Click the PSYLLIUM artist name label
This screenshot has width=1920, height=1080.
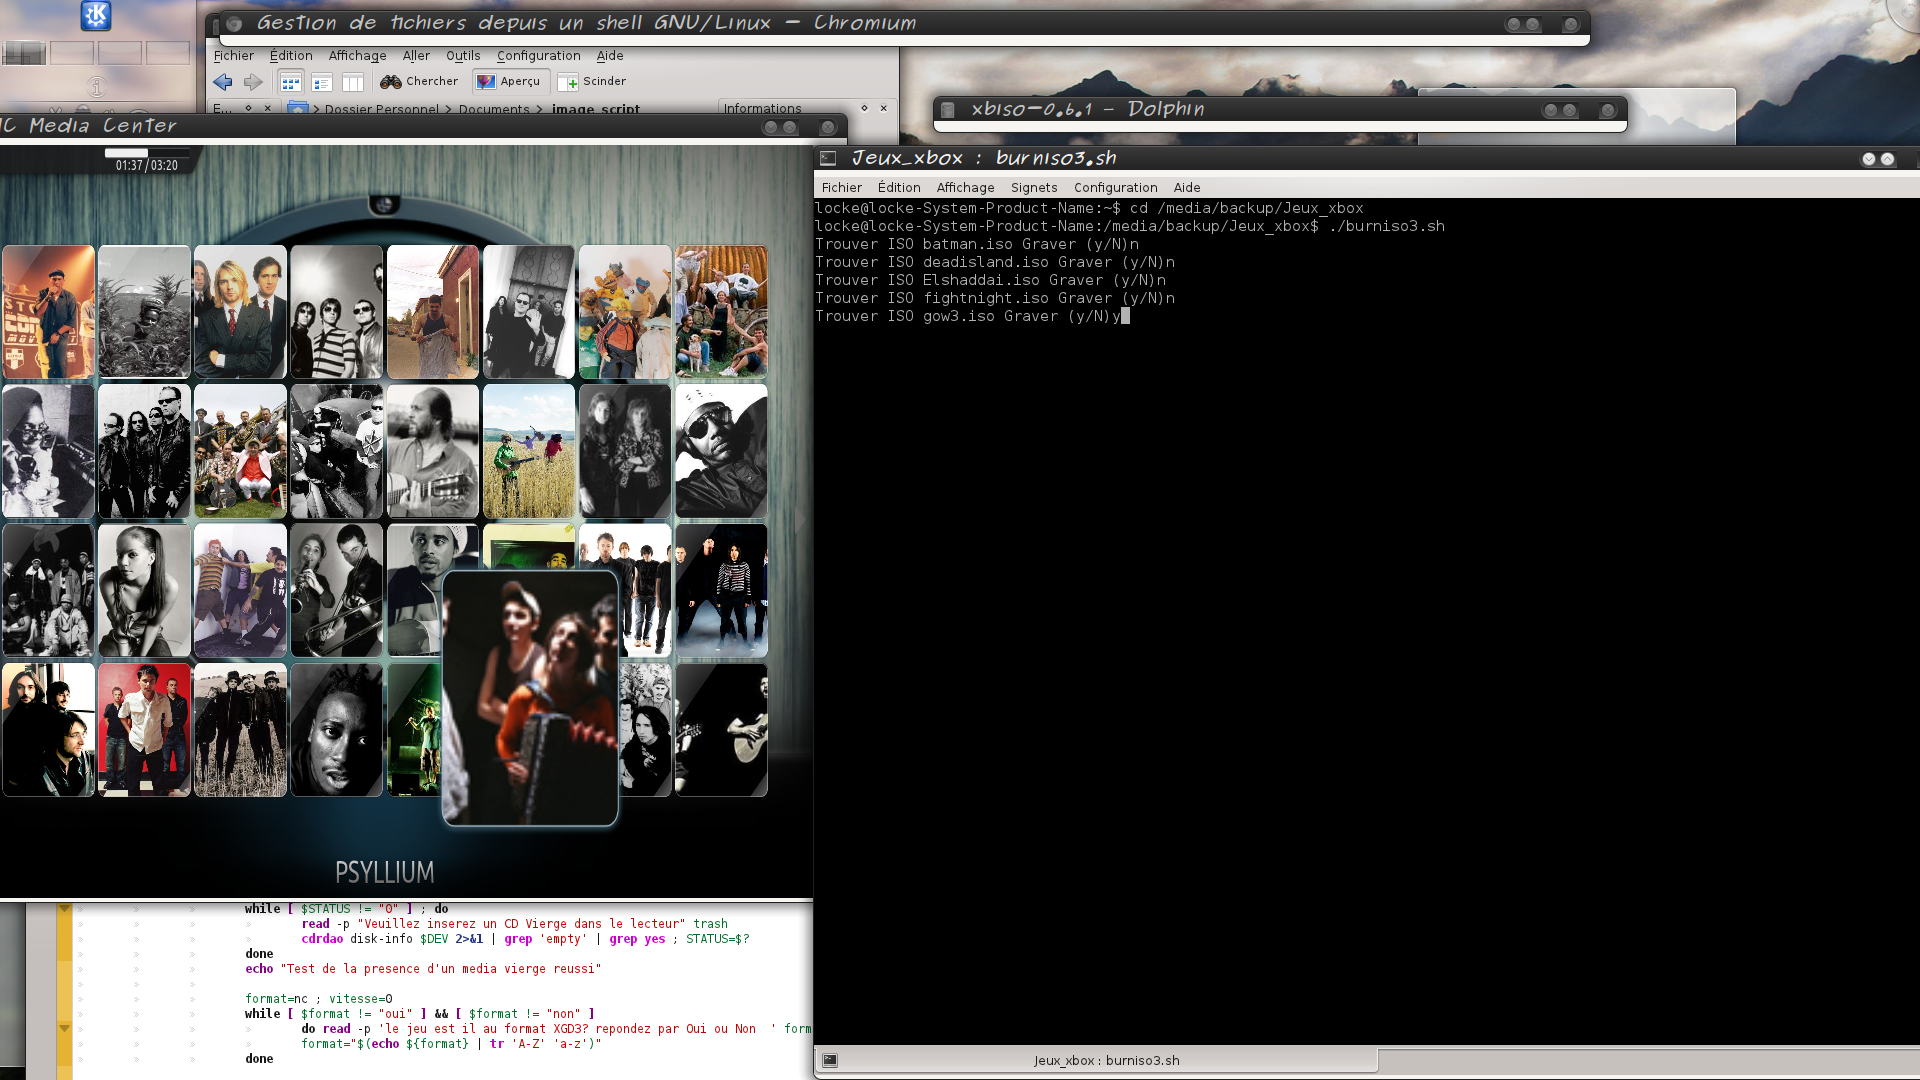click(x=384, y=872)
